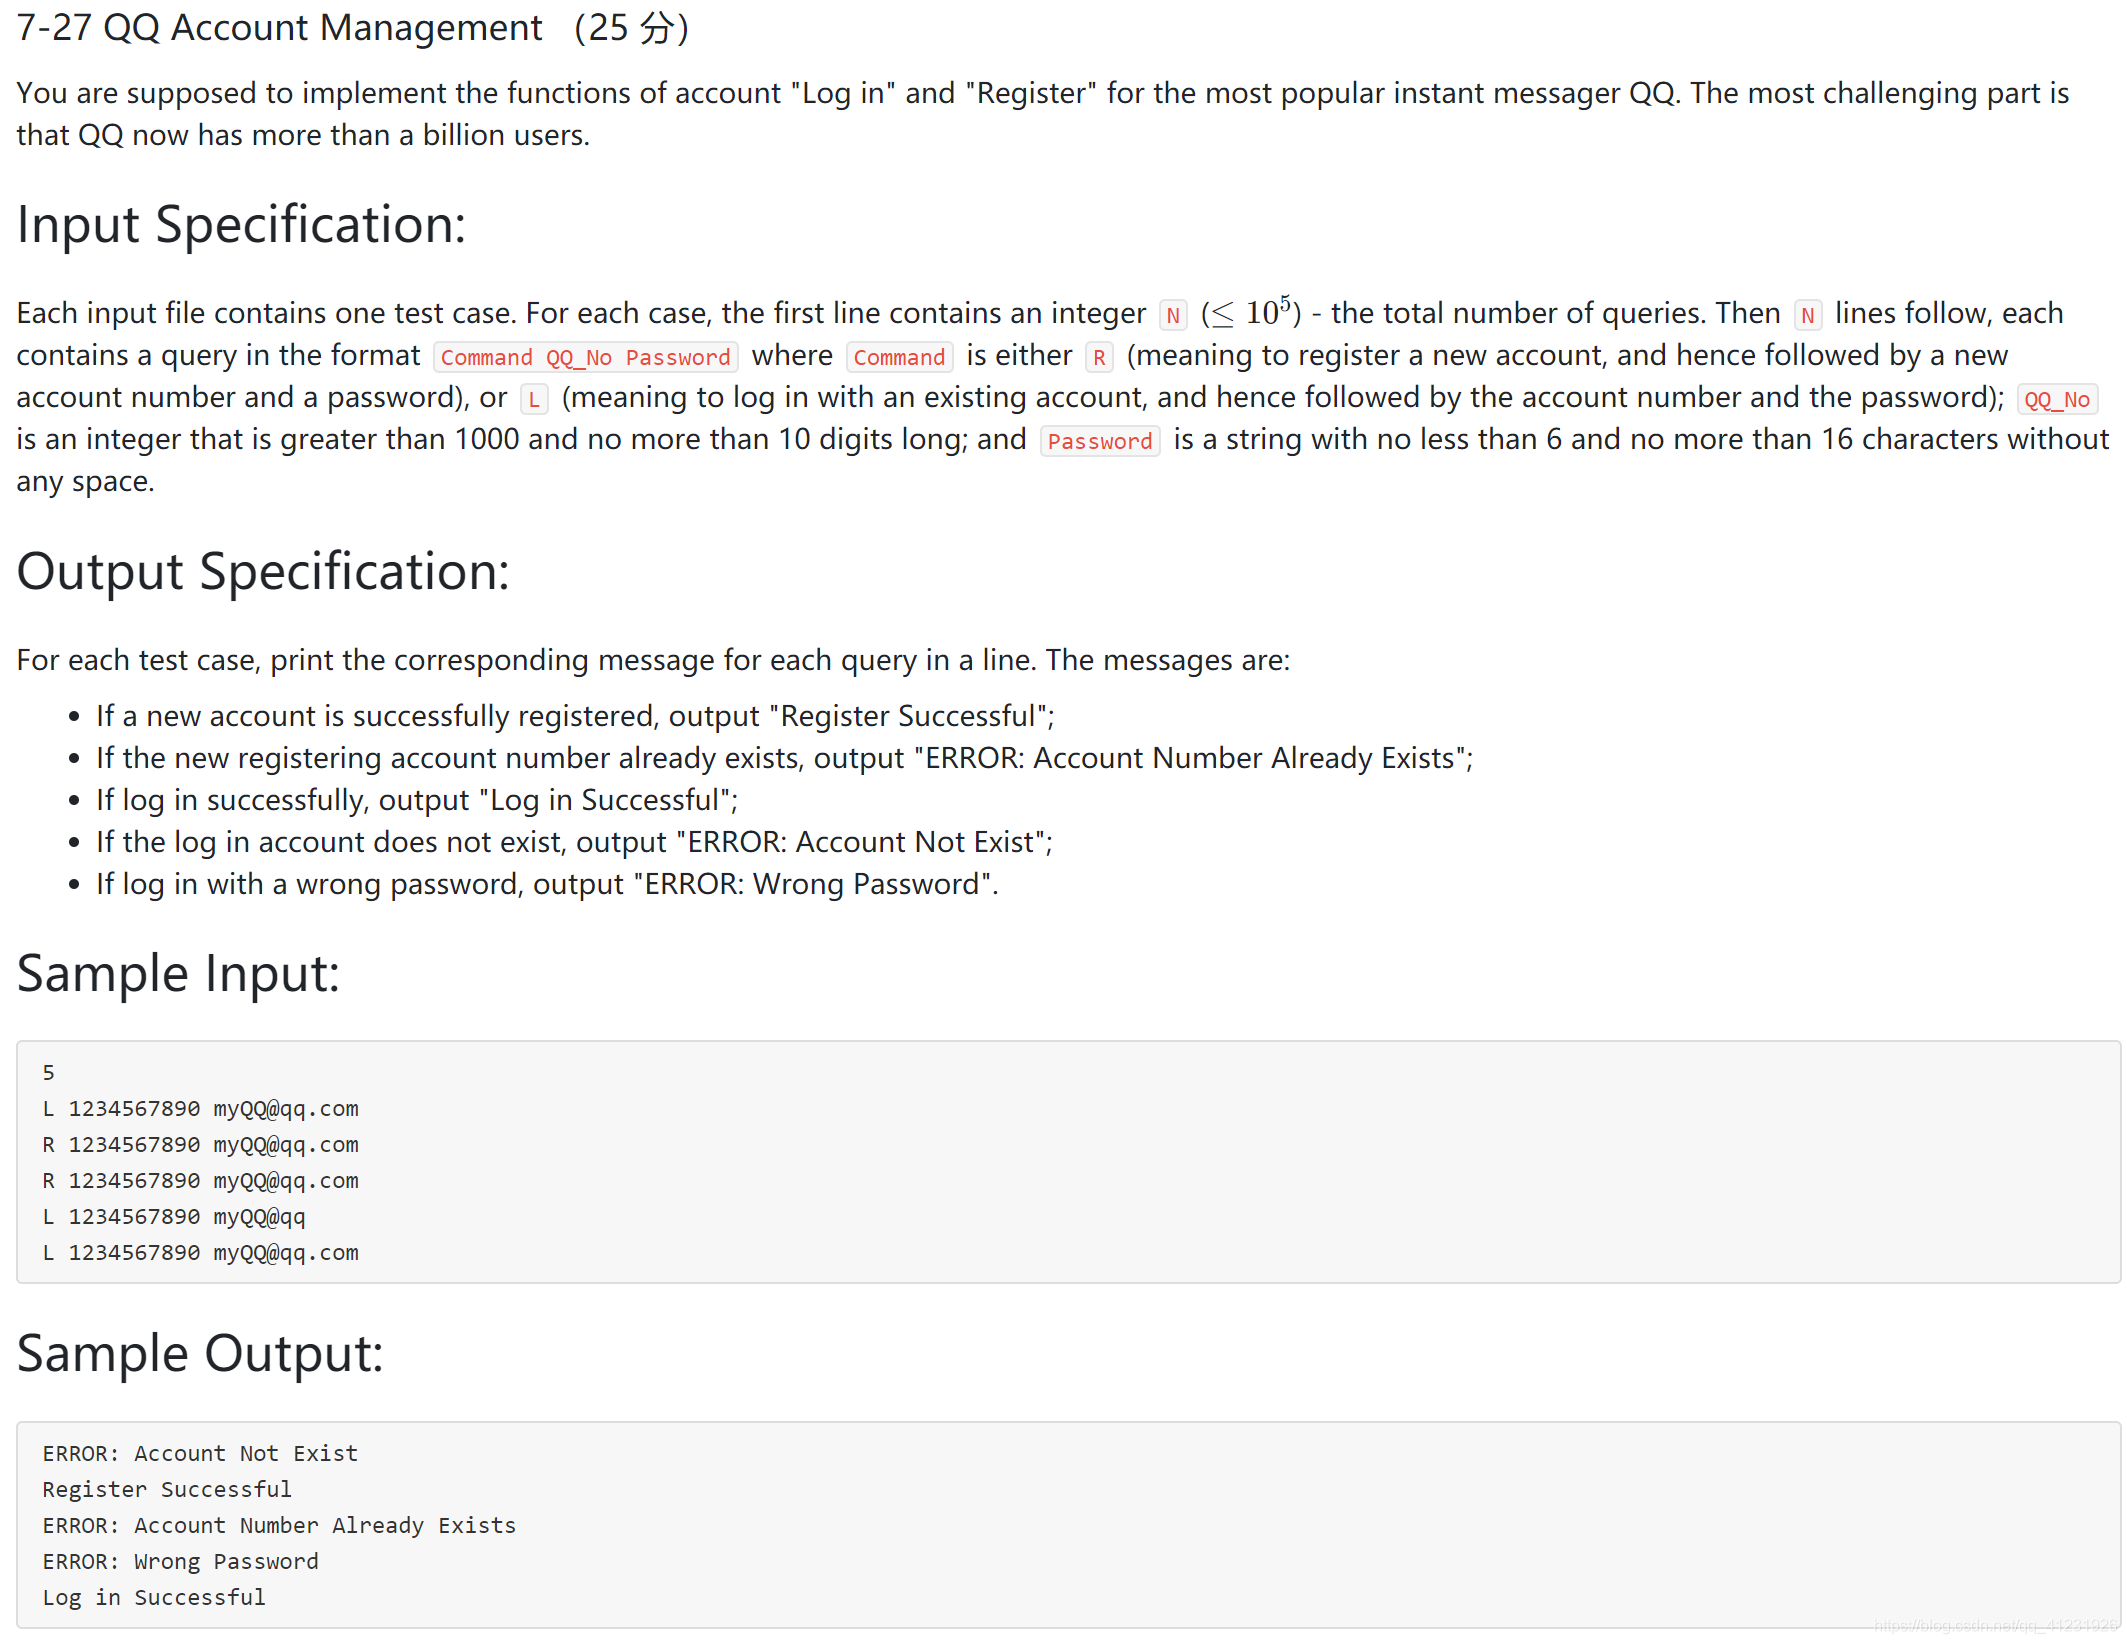Click the sentence starting "For each test case, print"
The height and width of the screenshot is (1644, 2127).
[x=653, y=660]
